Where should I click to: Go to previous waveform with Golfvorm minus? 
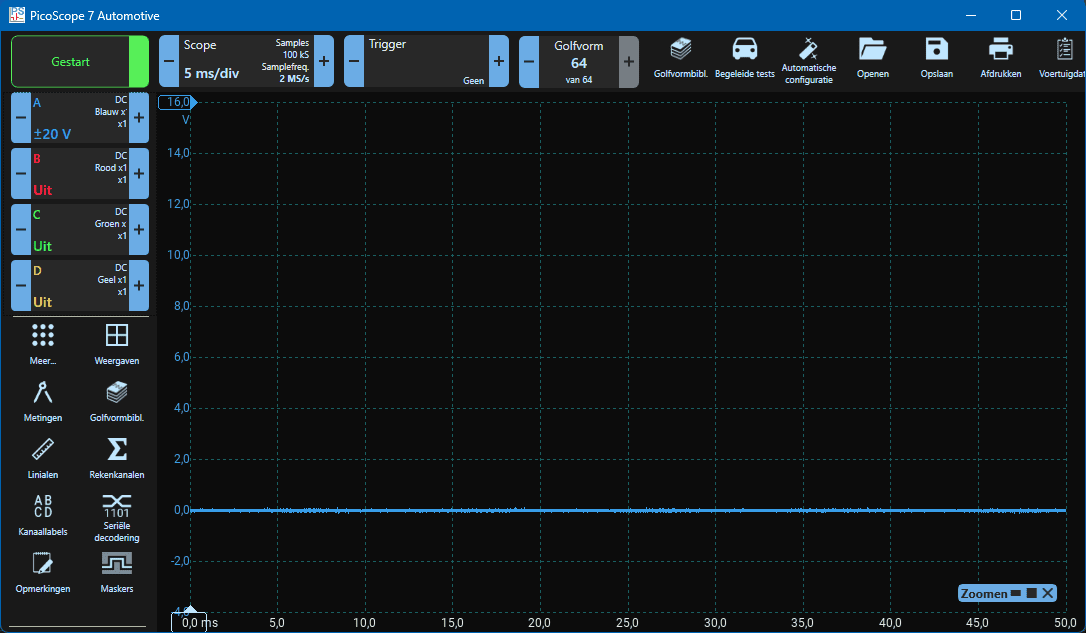tap(529, 62)
